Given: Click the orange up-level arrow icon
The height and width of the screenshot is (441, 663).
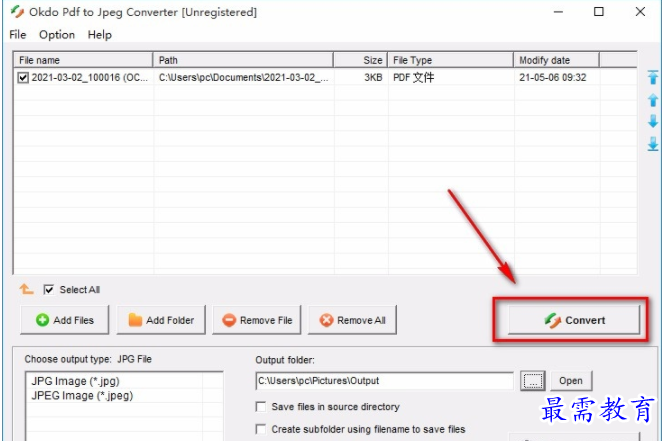Looking at the screenshot, I should [26, 289].
